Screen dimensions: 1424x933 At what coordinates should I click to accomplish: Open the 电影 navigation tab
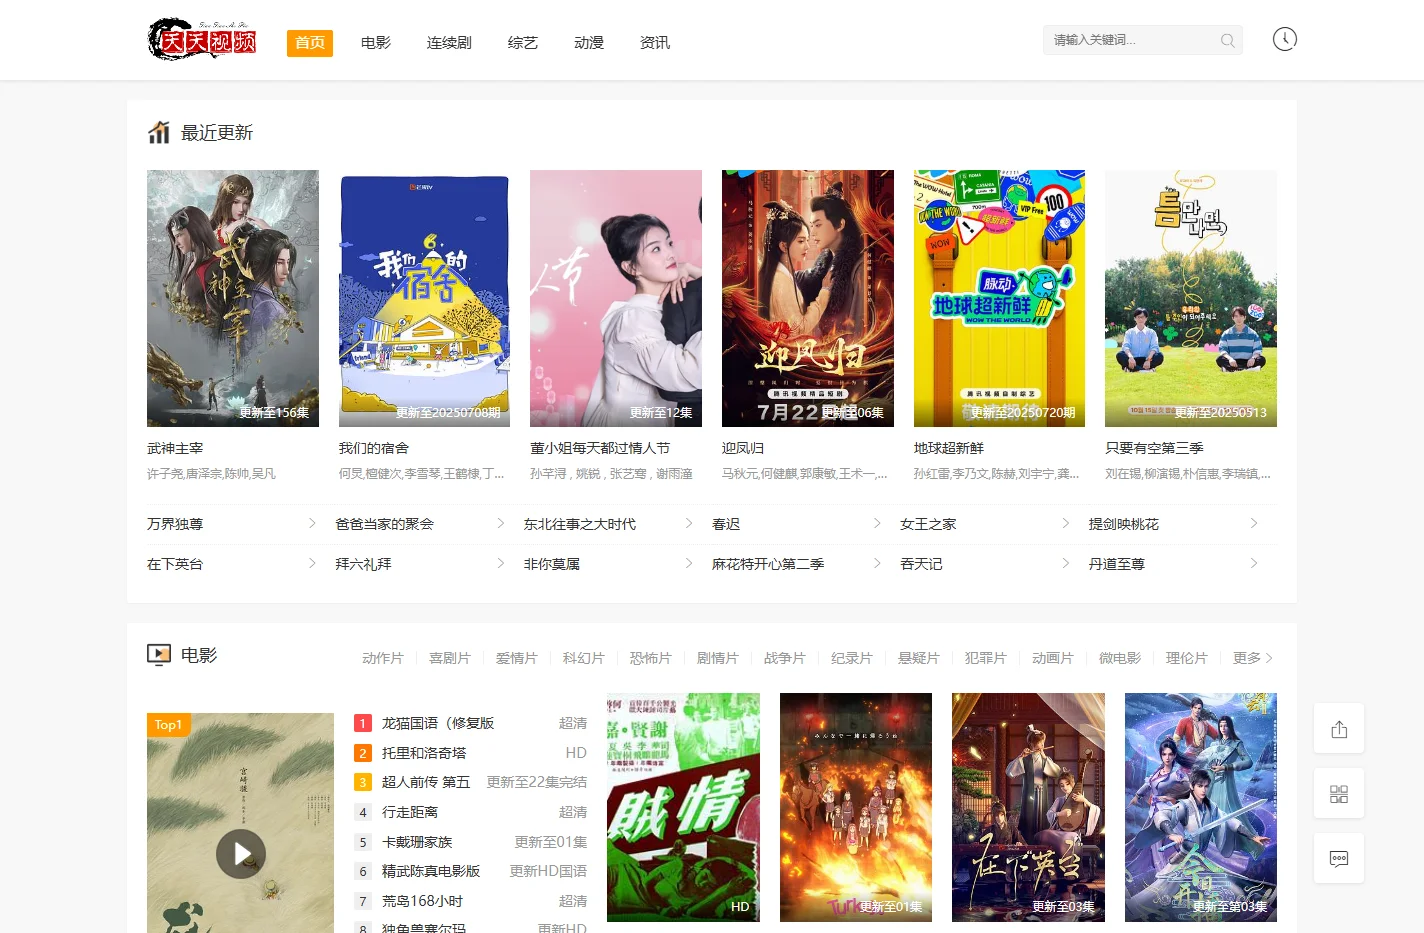376,42
